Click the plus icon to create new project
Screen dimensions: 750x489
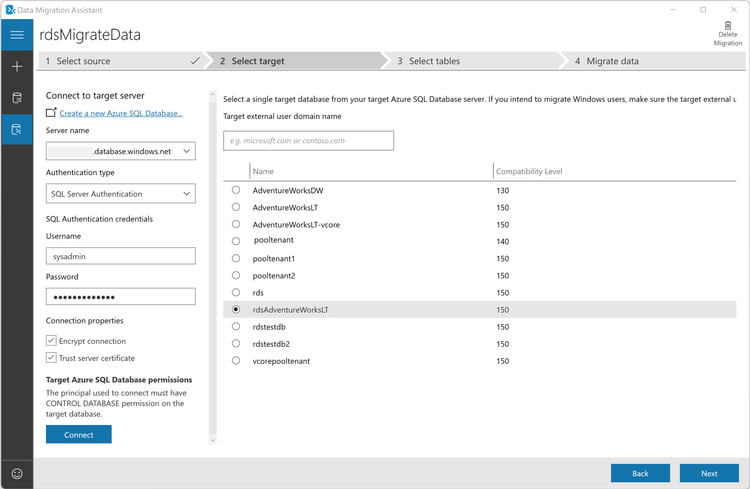(17, 67)
